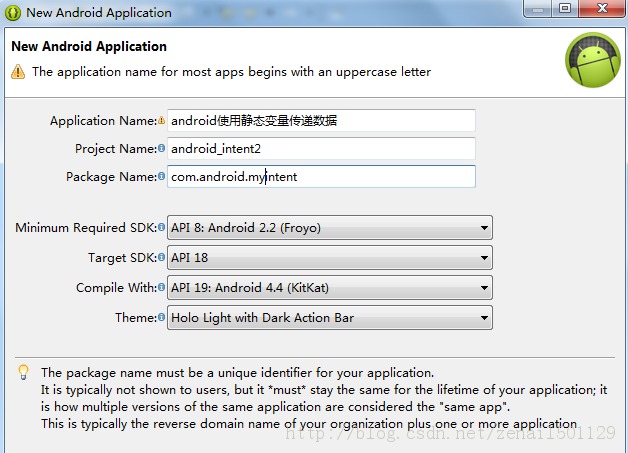Image resolution: width=628 pixels, height=453 pixels.
Task: Click the green Android robot logo
Action: [x=593, y=60]
